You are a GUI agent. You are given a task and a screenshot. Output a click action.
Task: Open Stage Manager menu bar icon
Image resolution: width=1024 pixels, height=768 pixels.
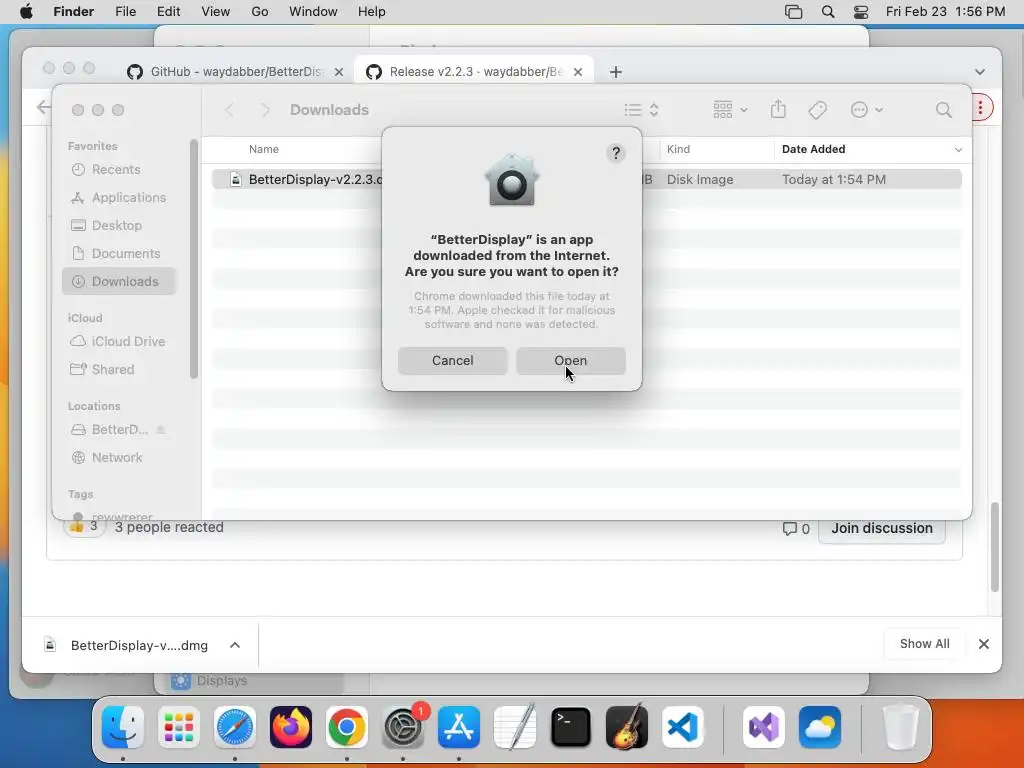pos(793,12)
